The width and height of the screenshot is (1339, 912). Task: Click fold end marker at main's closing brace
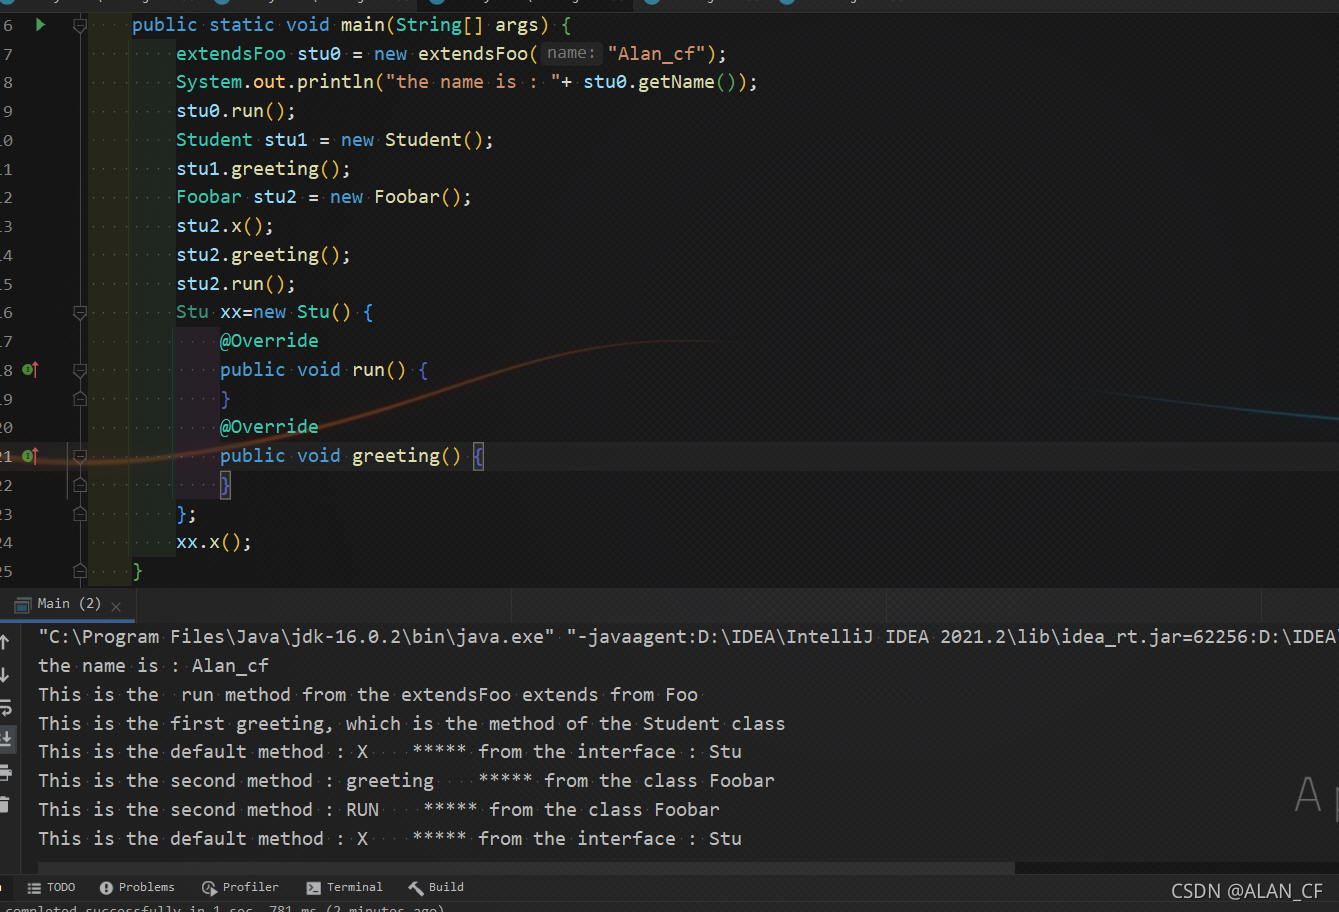coord(80,572)
